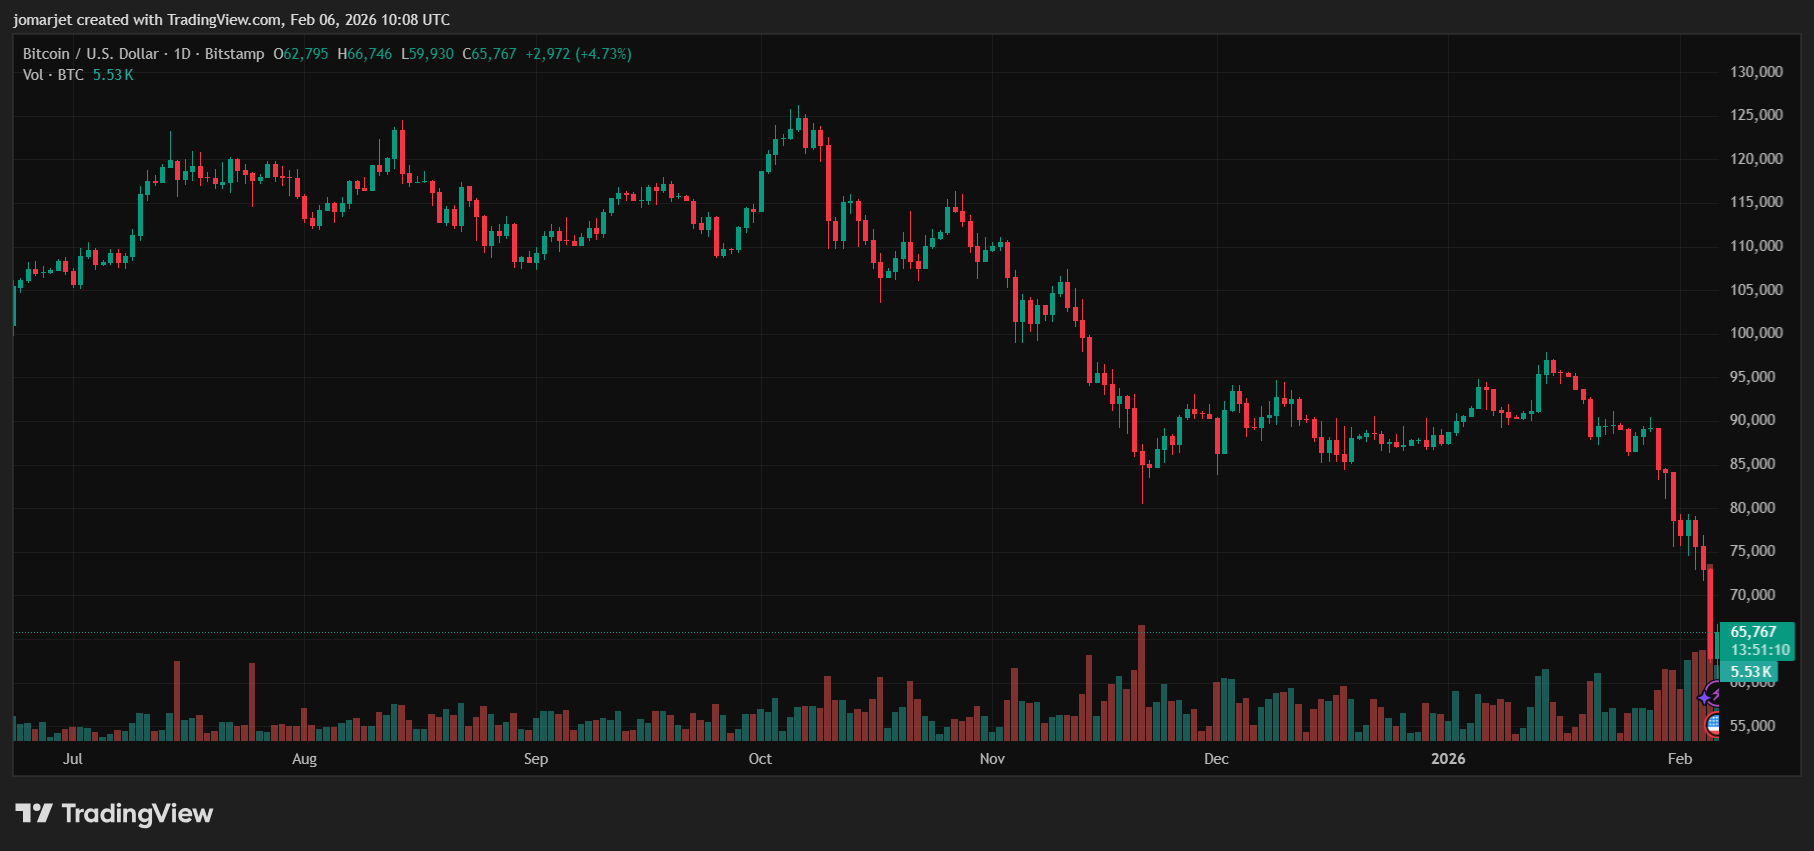Click the Dec label on the time axis
1814x851 pixels.
(x=1216, y=759)
